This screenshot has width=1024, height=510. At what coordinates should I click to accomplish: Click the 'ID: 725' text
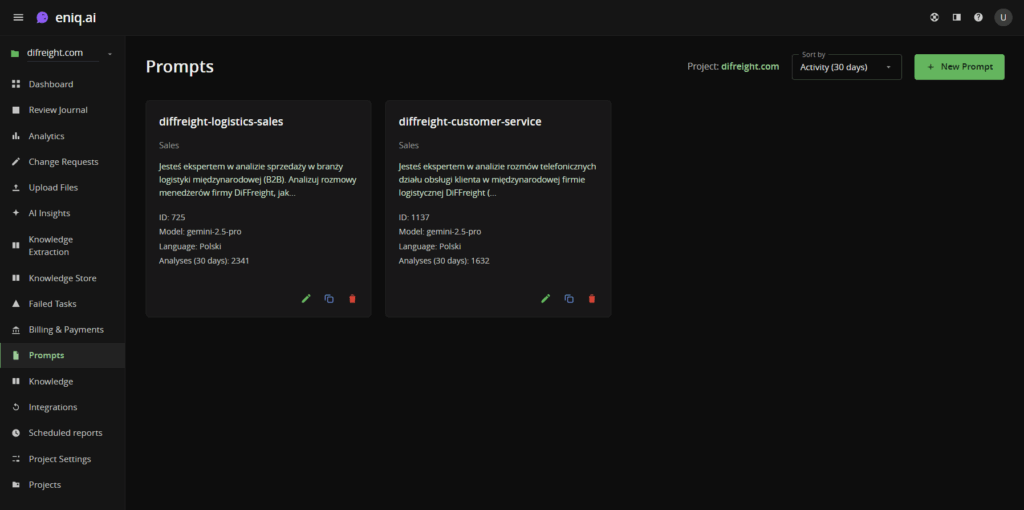click(x=172, y=217)
